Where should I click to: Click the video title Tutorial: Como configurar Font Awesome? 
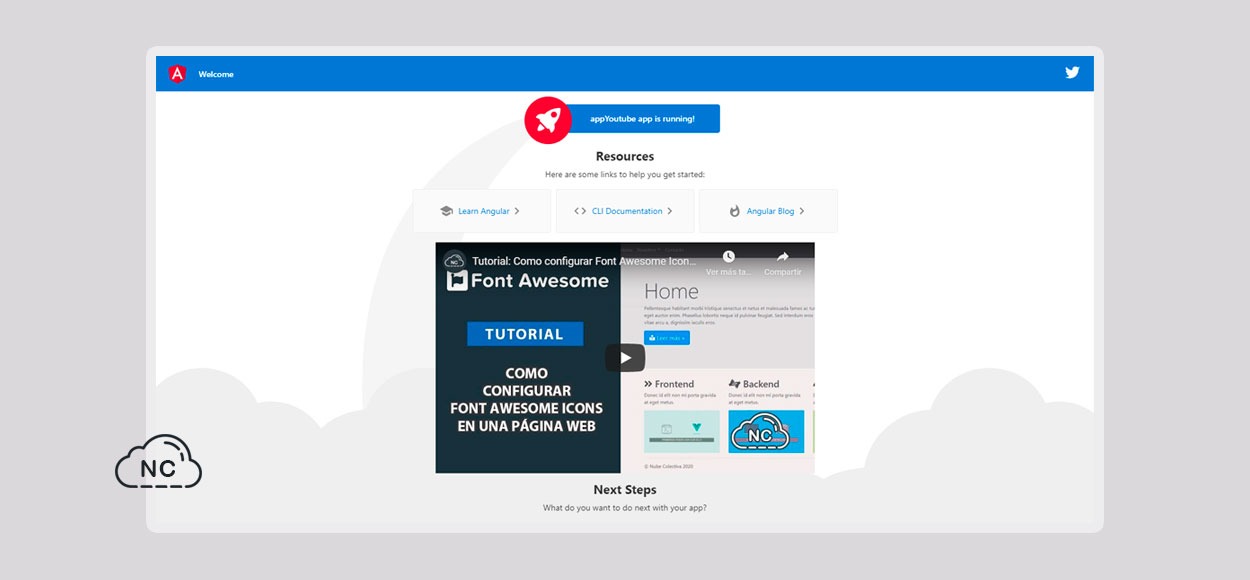(584, 261)
